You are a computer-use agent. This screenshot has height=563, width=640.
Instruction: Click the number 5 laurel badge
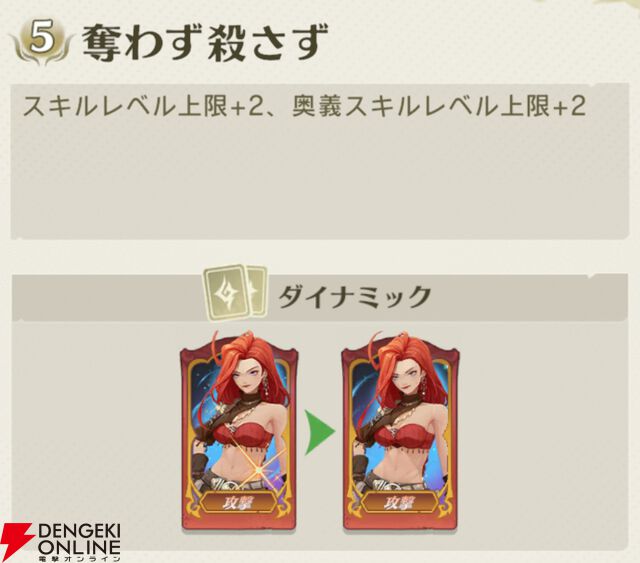tap(42, 42)
